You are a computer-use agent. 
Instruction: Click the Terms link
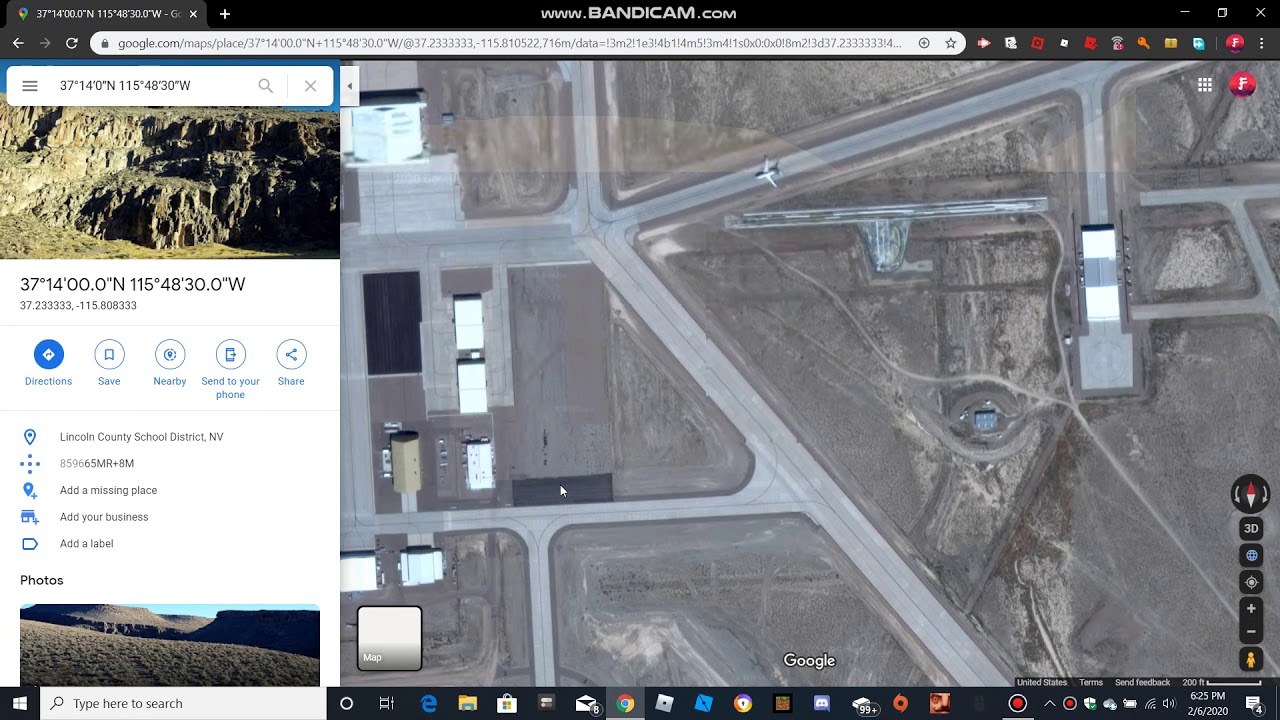[1091, 682]
